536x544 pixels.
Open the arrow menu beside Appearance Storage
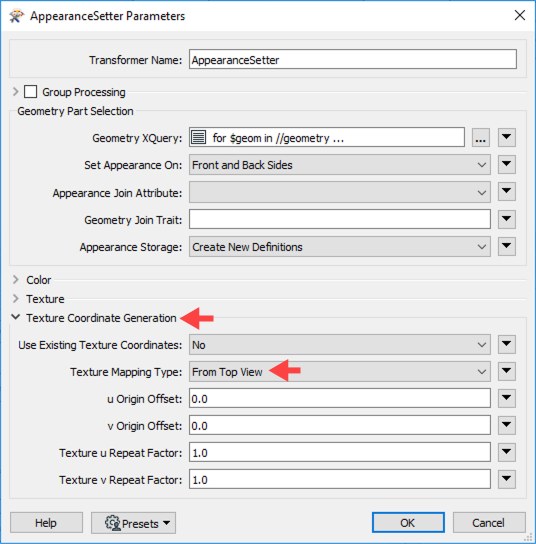coord(507,246)
